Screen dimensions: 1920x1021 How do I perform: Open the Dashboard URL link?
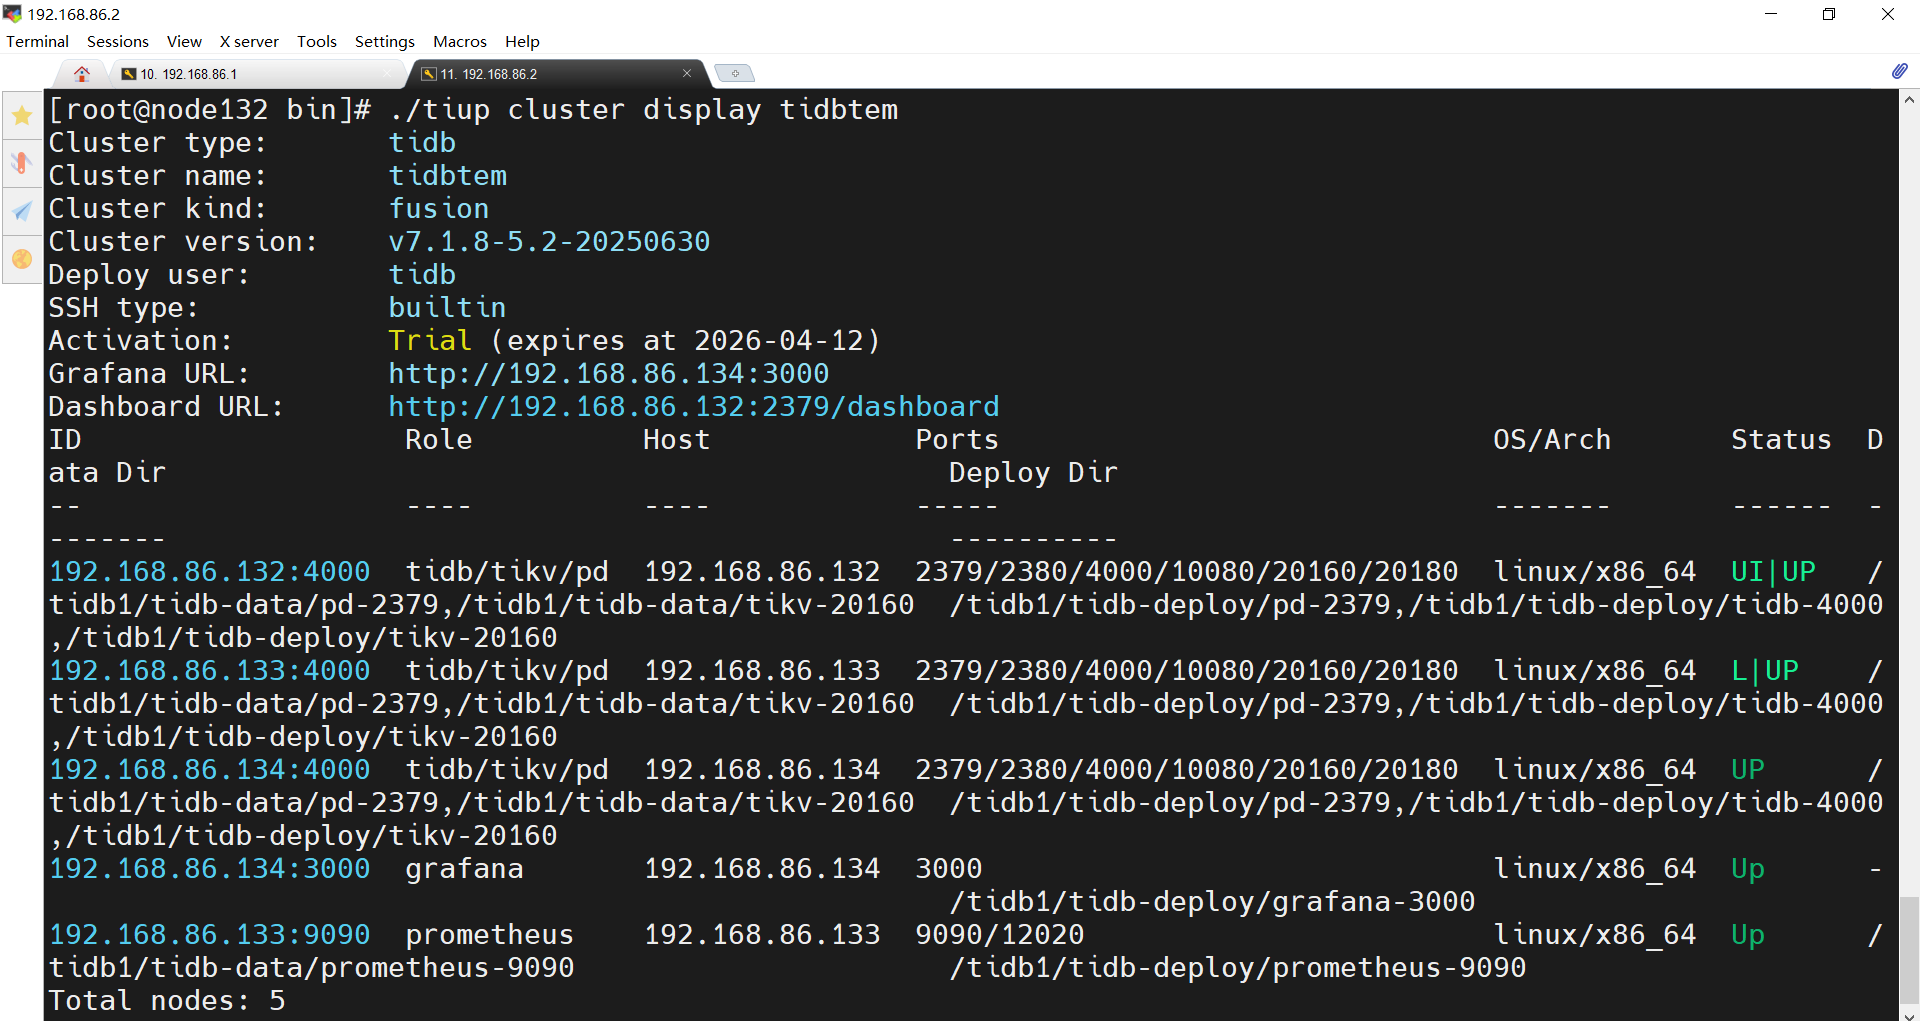[x=693, y=407]
